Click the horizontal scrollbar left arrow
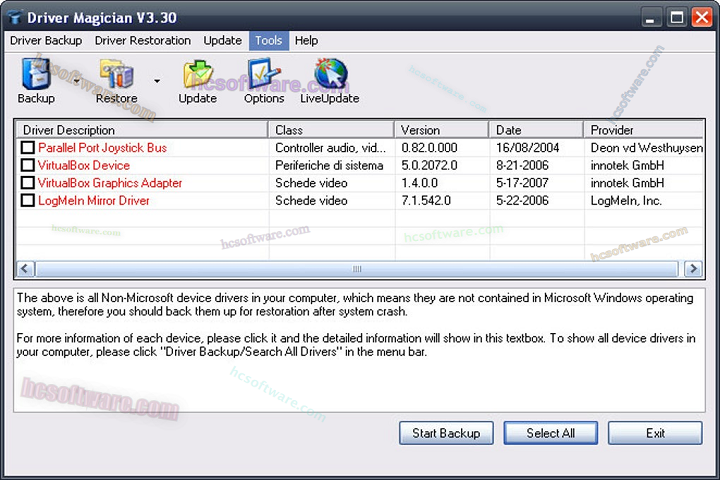This screenshot has height=480, width=720. click(x=25, y=269)
